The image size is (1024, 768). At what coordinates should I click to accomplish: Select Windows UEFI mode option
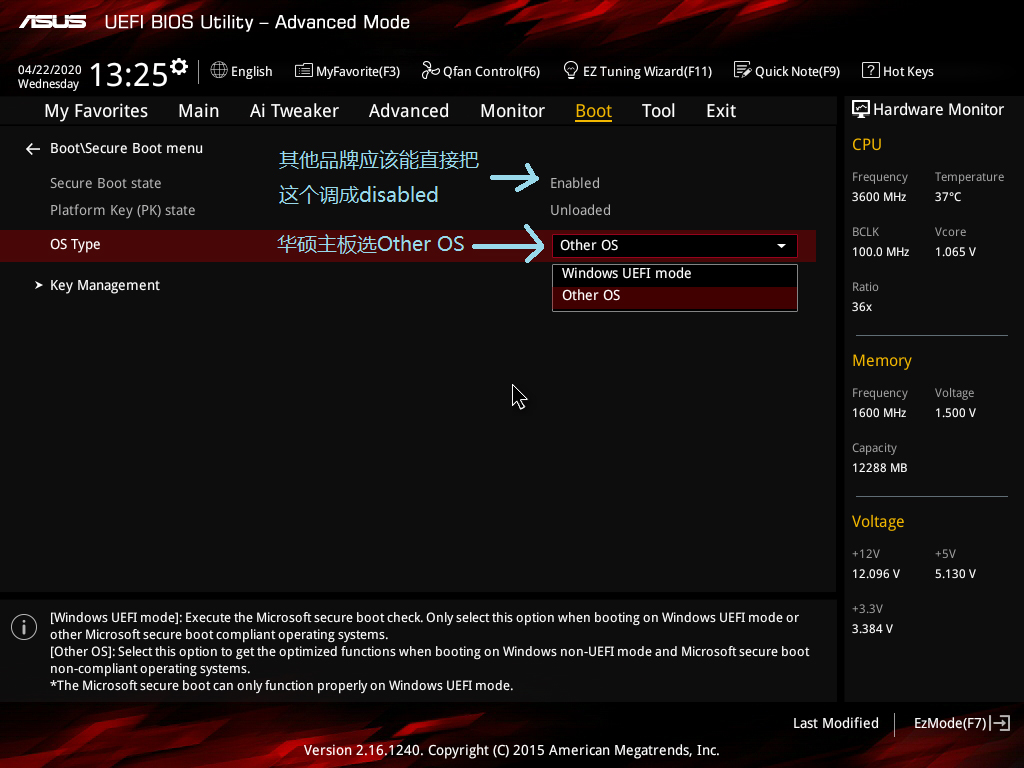[675, 274]
